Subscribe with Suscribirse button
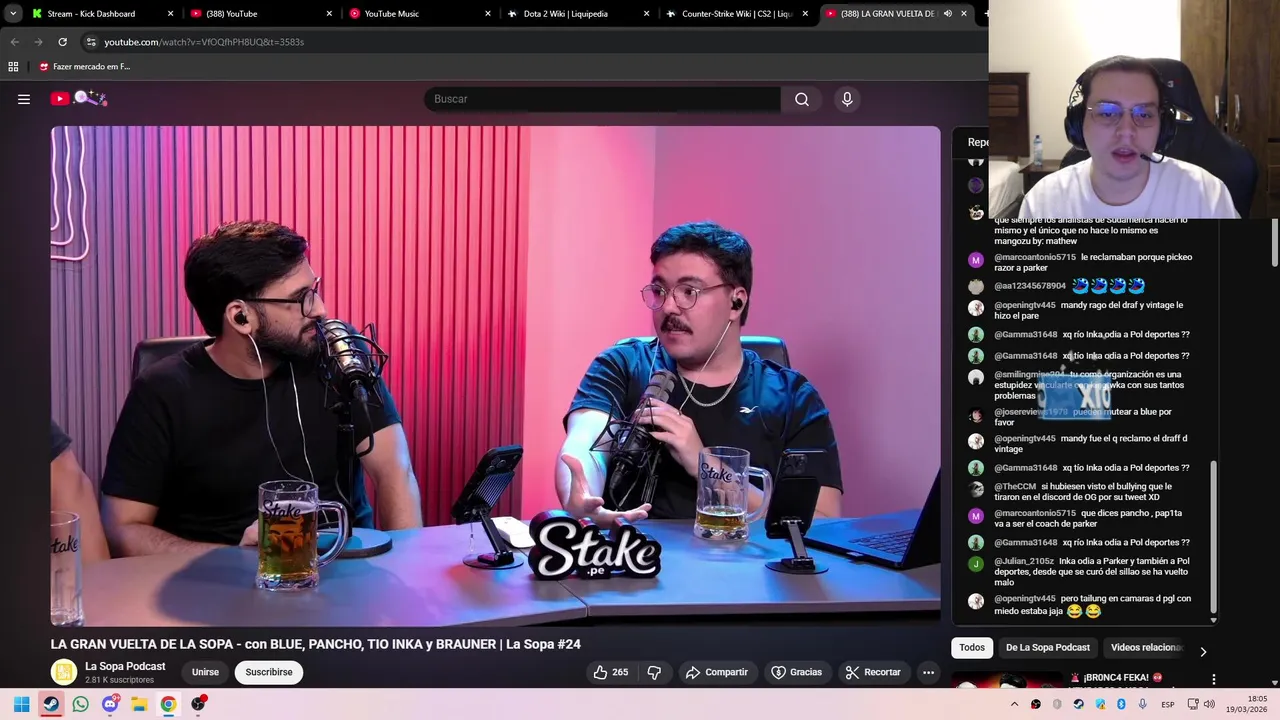1280x720 pixels. [269, 672]
